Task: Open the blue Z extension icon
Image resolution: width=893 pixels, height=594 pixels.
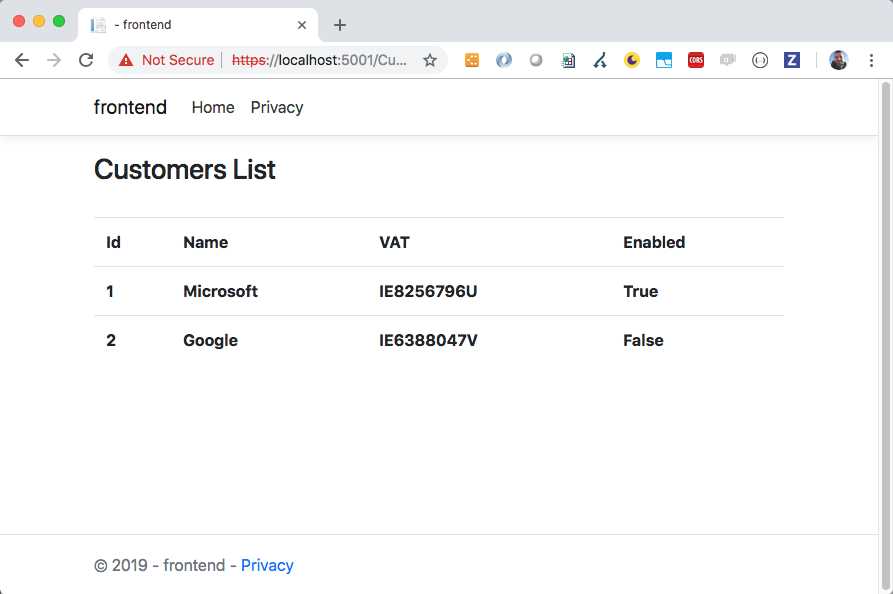Action: tap(792, 60)
